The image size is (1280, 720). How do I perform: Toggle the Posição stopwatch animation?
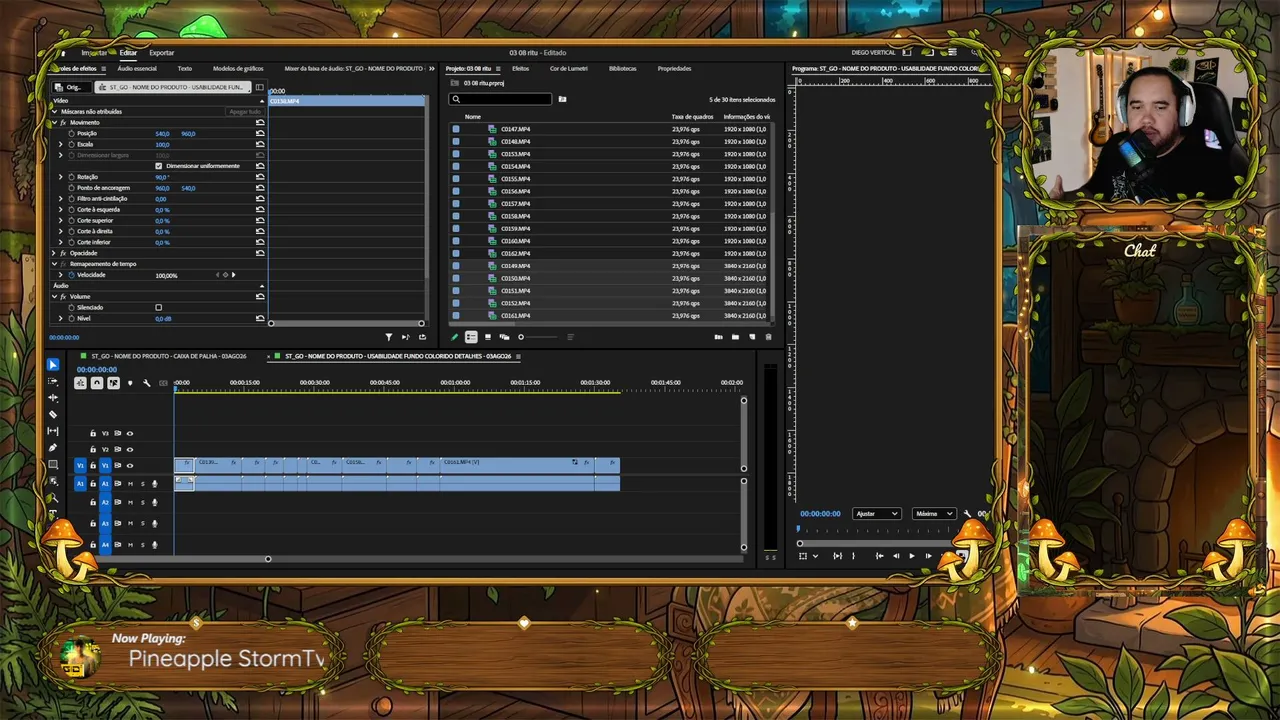[x=71, y=133]
